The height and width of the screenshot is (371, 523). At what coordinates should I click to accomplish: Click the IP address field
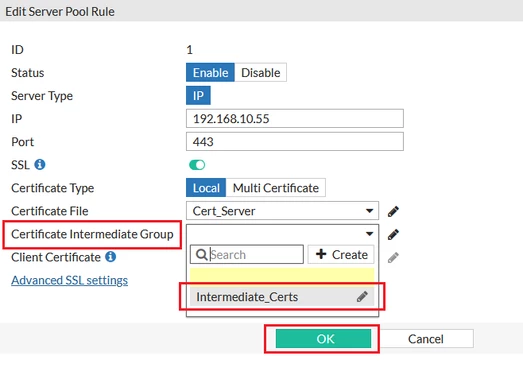295,118
